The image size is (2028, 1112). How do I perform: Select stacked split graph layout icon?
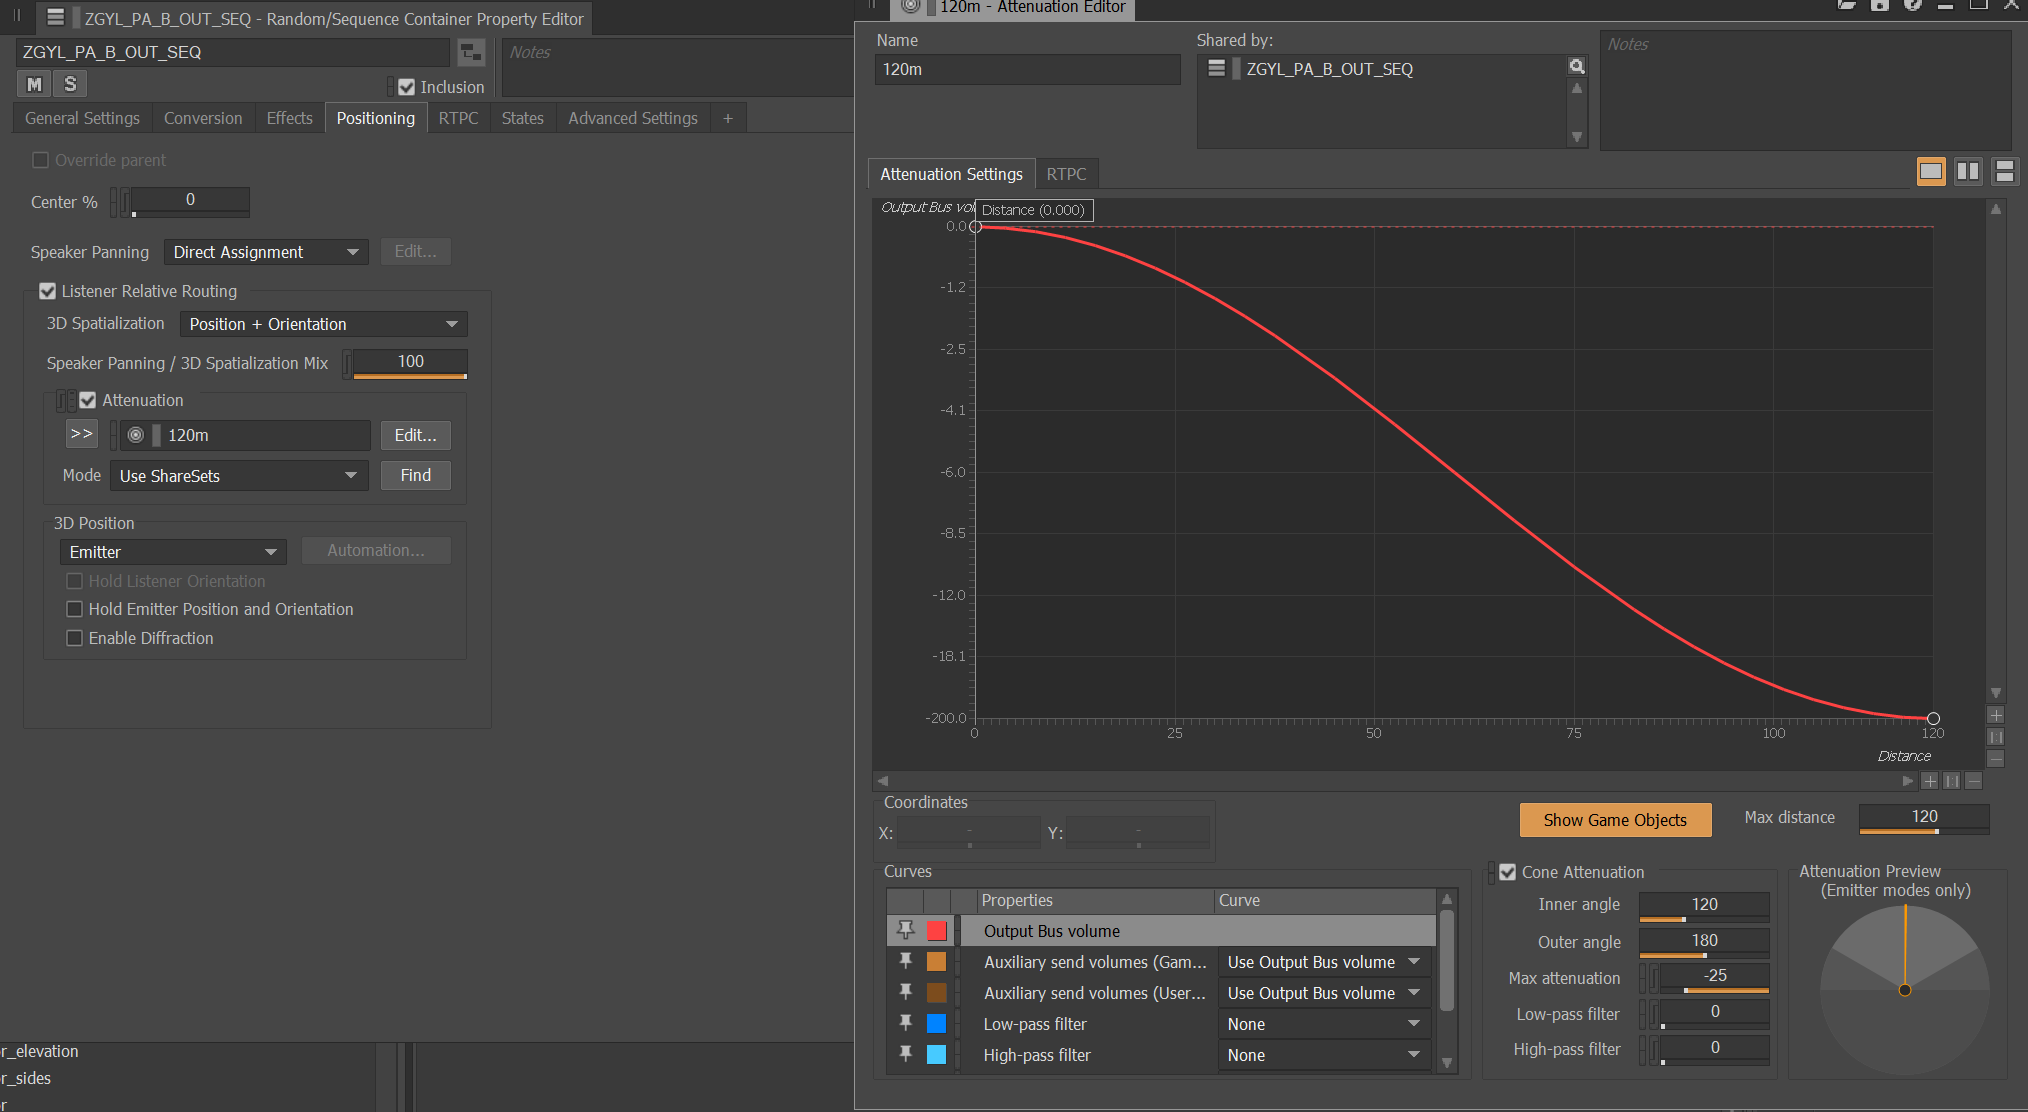point(2004,171)
